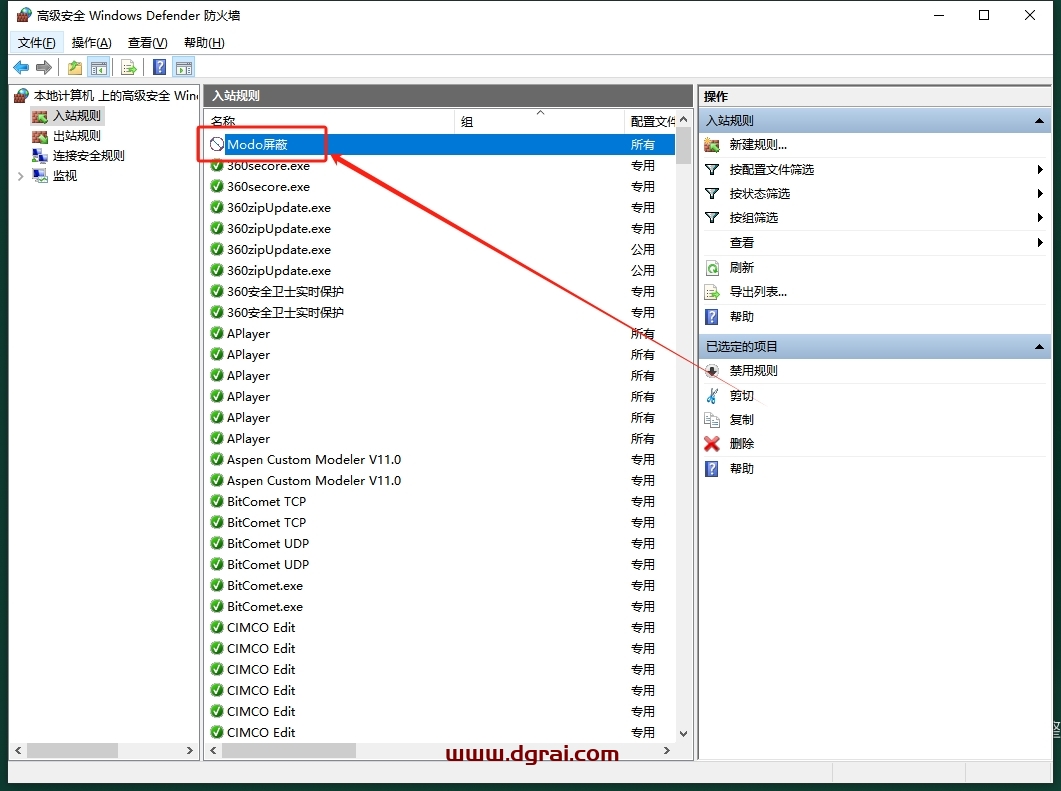
Task: Open 按状态筛选 filter submenu
Action: [x=759, y=194]
